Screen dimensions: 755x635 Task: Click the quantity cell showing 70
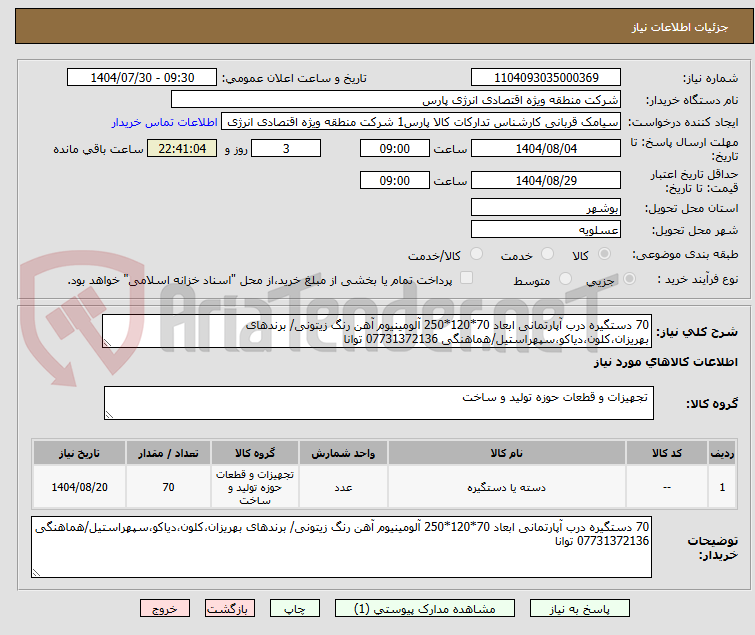tap(168, 487)
